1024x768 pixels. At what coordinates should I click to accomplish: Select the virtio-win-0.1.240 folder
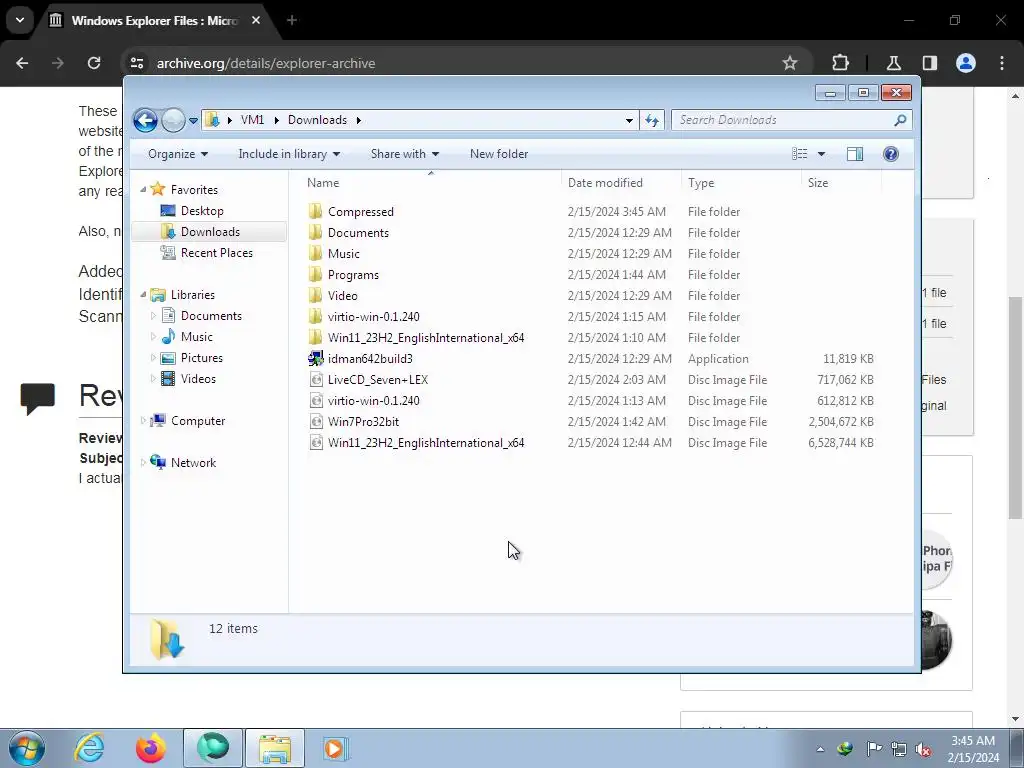[x=374, y=317]
